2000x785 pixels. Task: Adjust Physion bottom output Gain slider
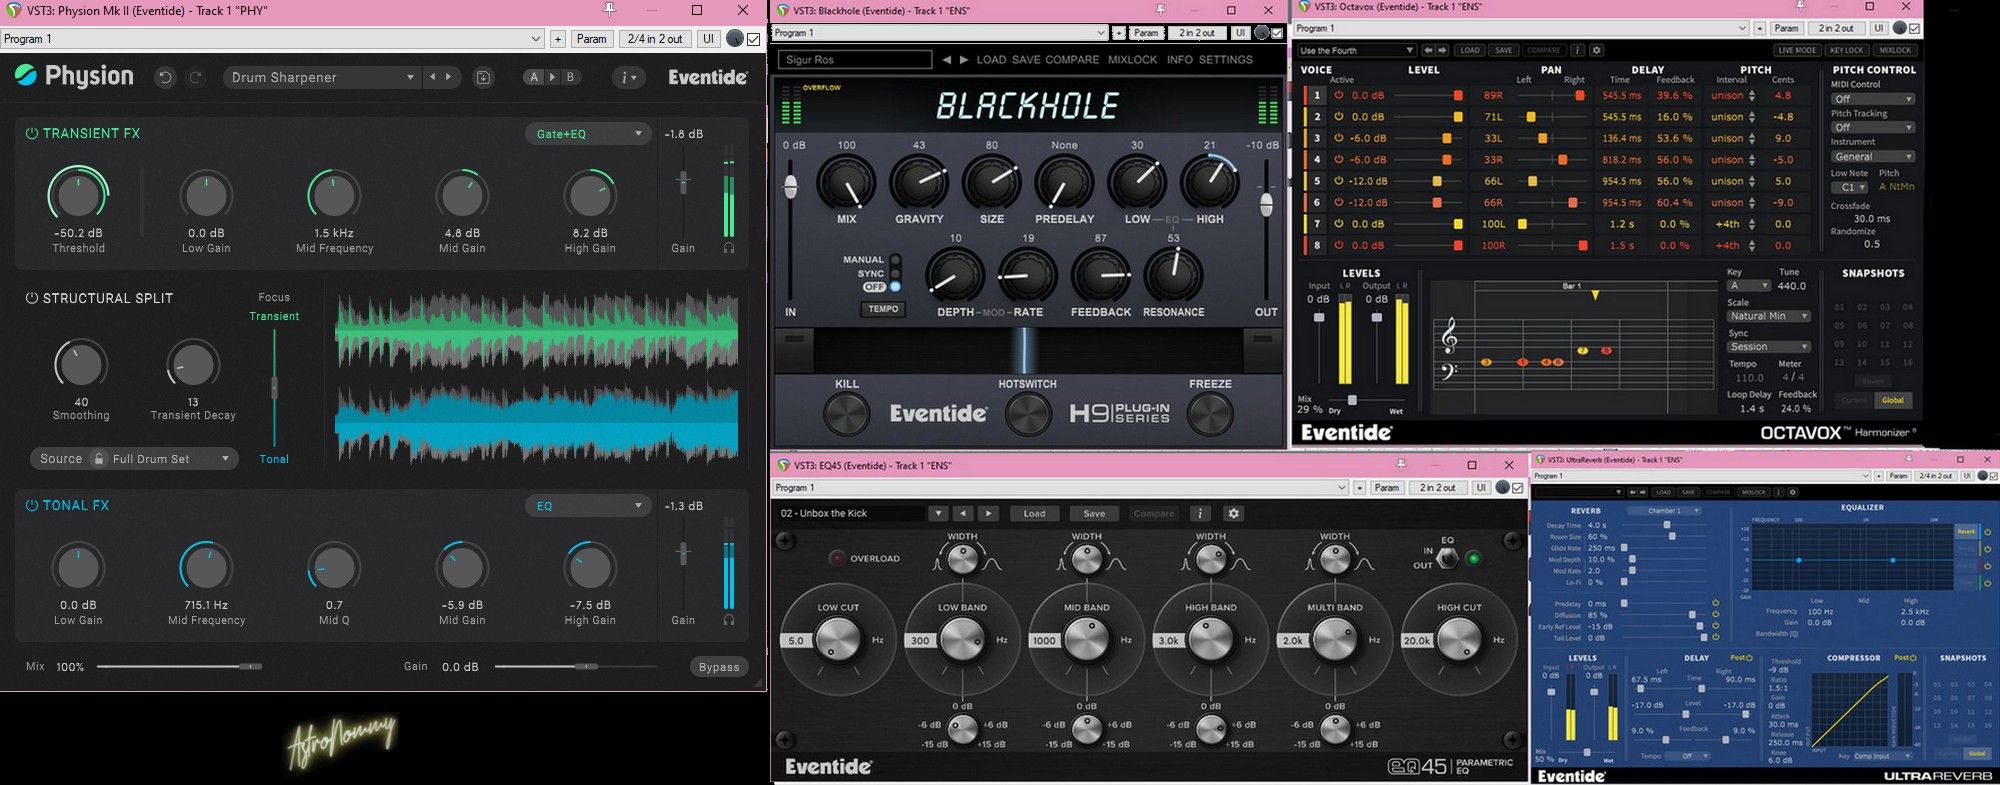[576, 666]
